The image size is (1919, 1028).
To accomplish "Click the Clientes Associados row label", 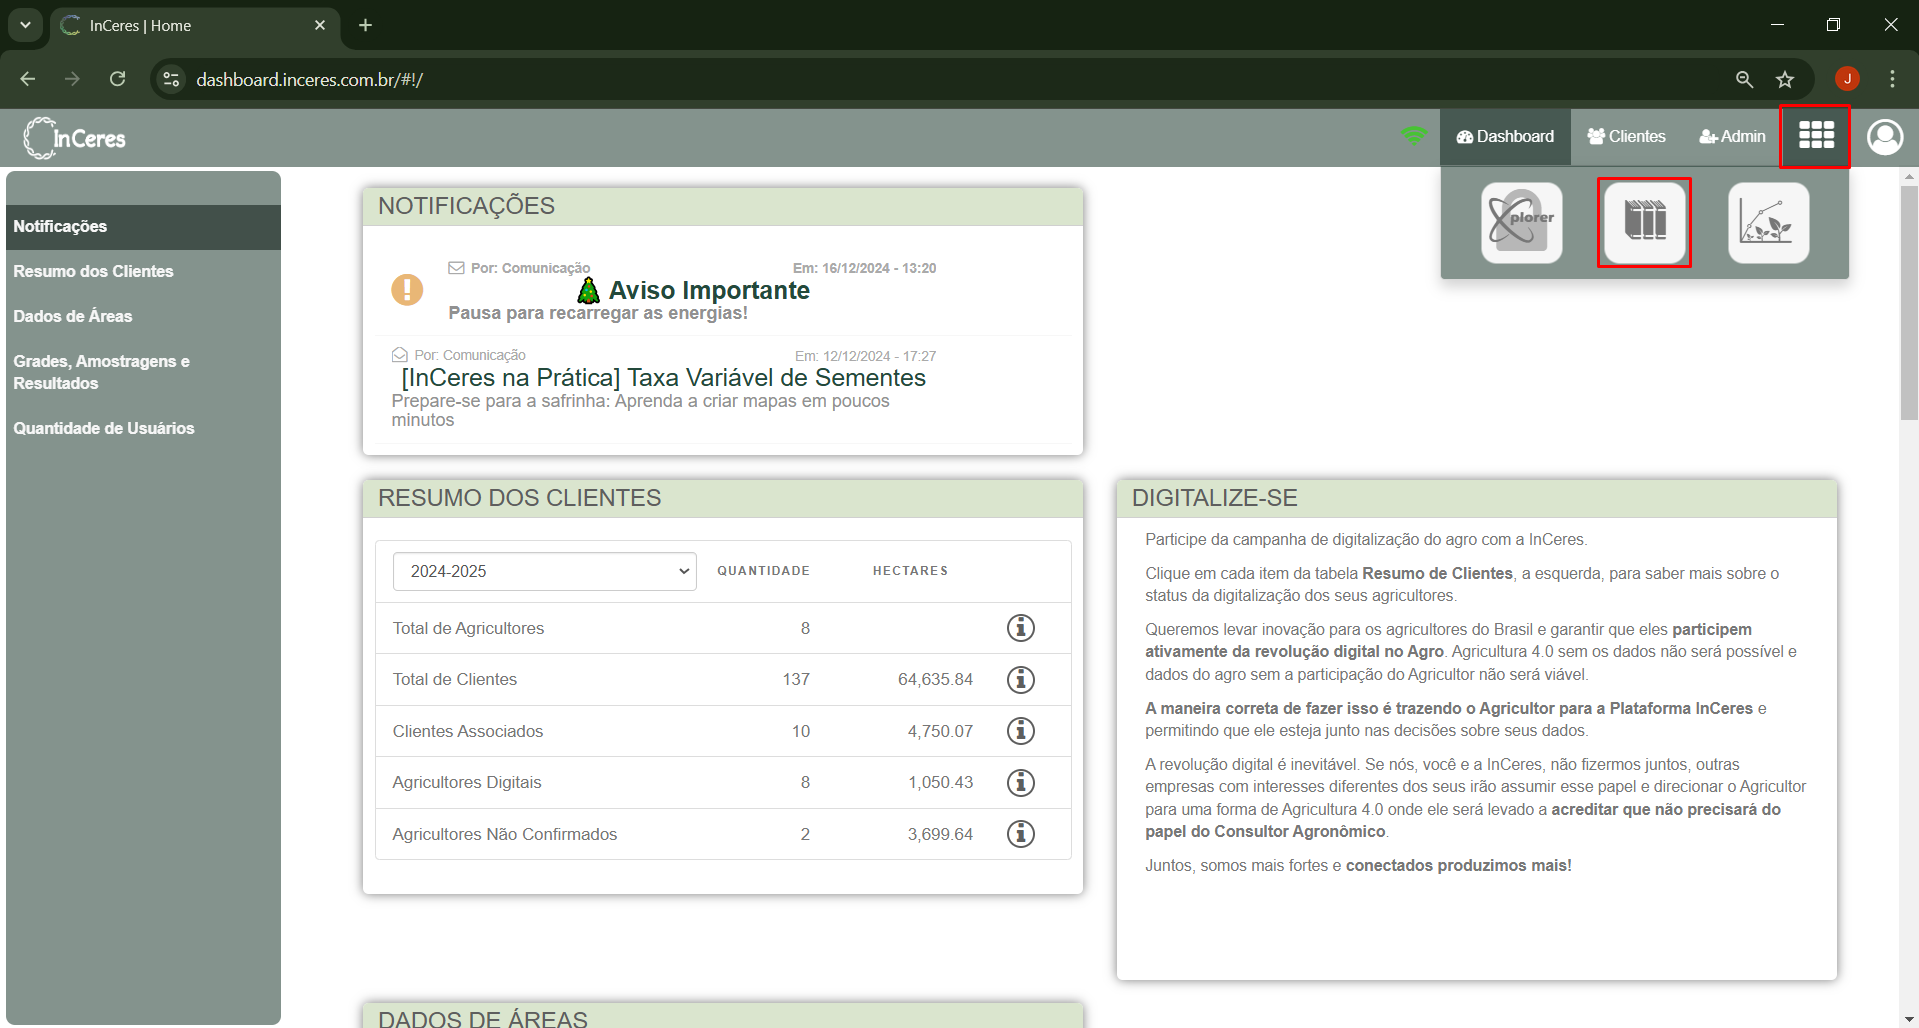I will (x=467, y=731).
